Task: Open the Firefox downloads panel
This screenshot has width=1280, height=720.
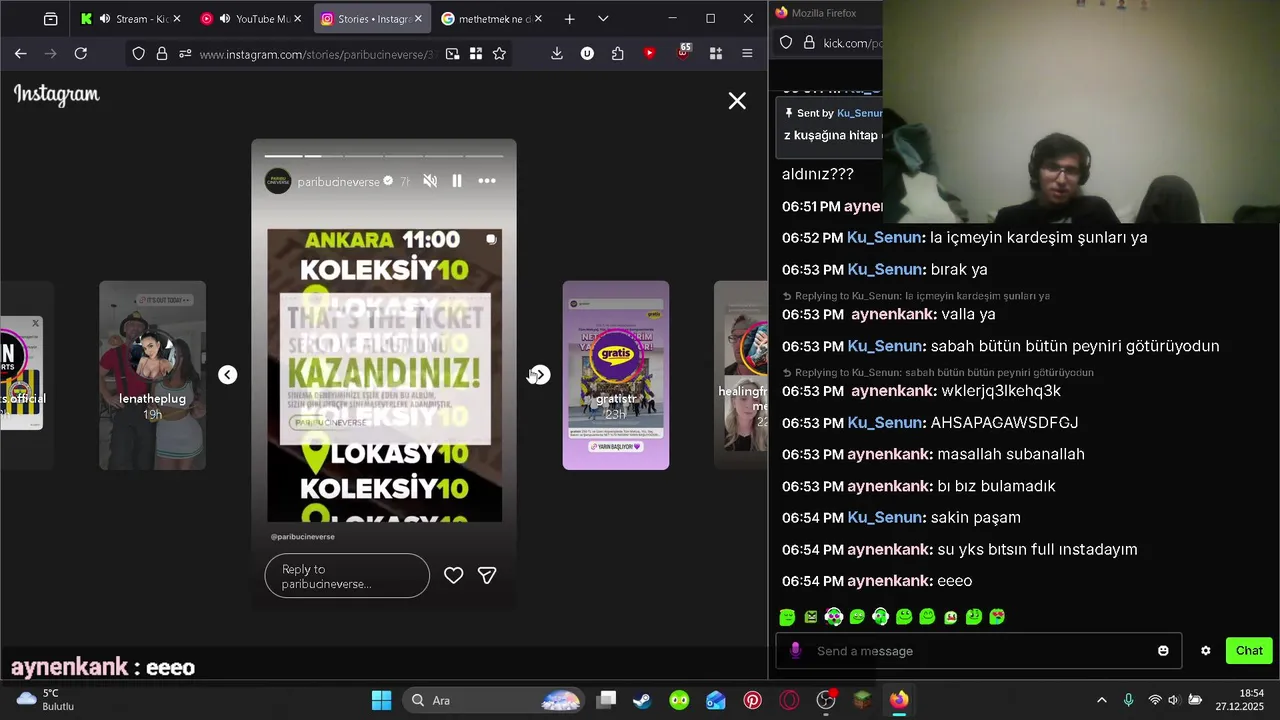Action: [x=557, y=54]
